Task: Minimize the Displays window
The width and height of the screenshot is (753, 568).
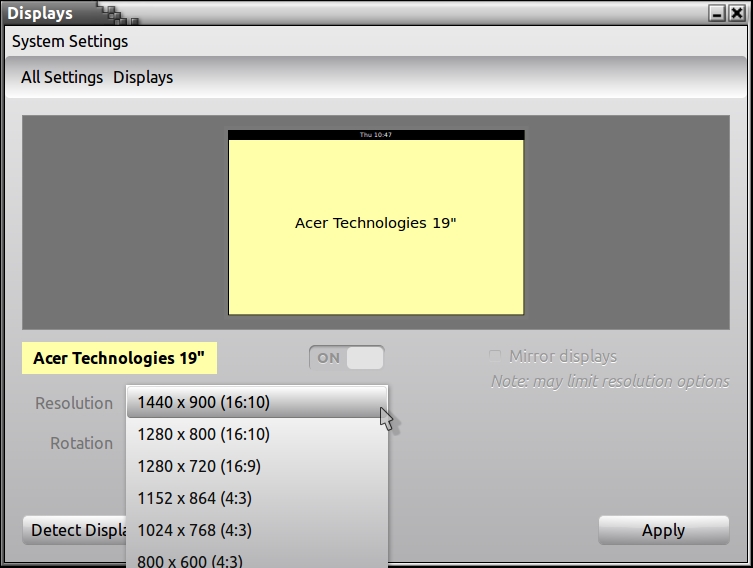Action: (717, 13)
